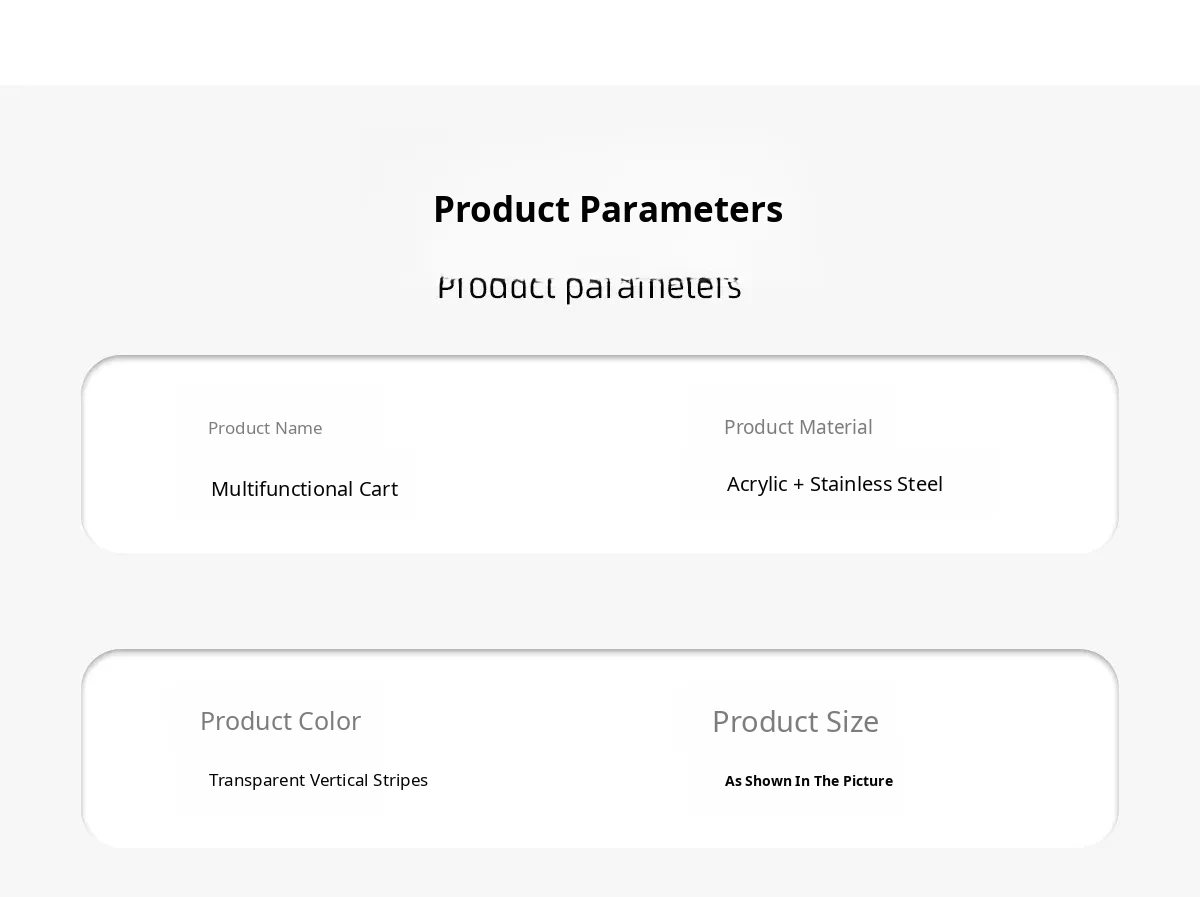
Task: Select the Product Color label
Action: tap(280, 721)
